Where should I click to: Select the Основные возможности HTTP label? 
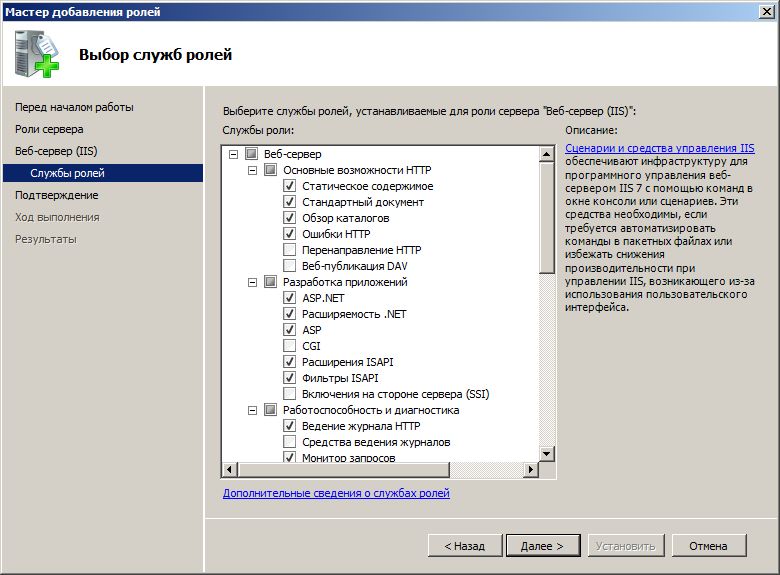tap(357, 170)
